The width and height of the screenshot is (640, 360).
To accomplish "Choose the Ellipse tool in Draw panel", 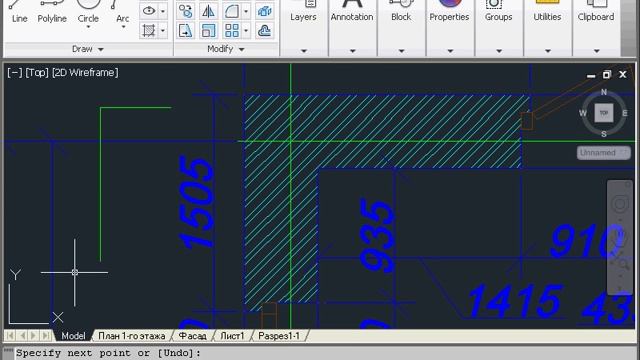I will pos(149,11).
